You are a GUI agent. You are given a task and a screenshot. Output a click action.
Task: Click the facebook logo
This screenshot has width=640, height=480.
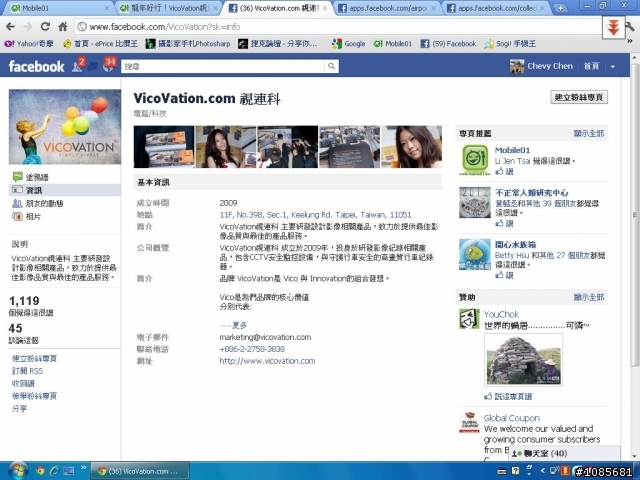(36, 66)
